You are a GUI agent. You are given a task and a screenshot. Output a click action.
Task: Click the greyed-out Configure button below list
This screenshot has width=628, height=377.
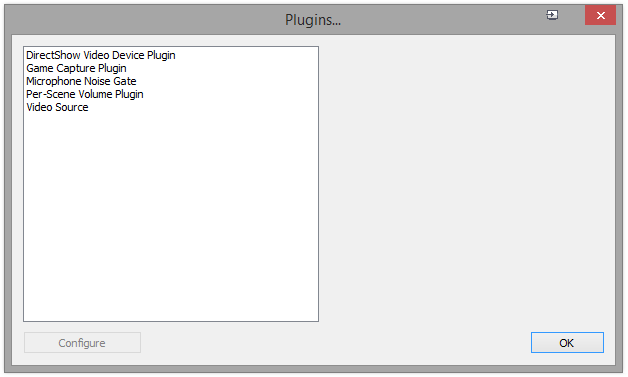click(x=82, y=343)
